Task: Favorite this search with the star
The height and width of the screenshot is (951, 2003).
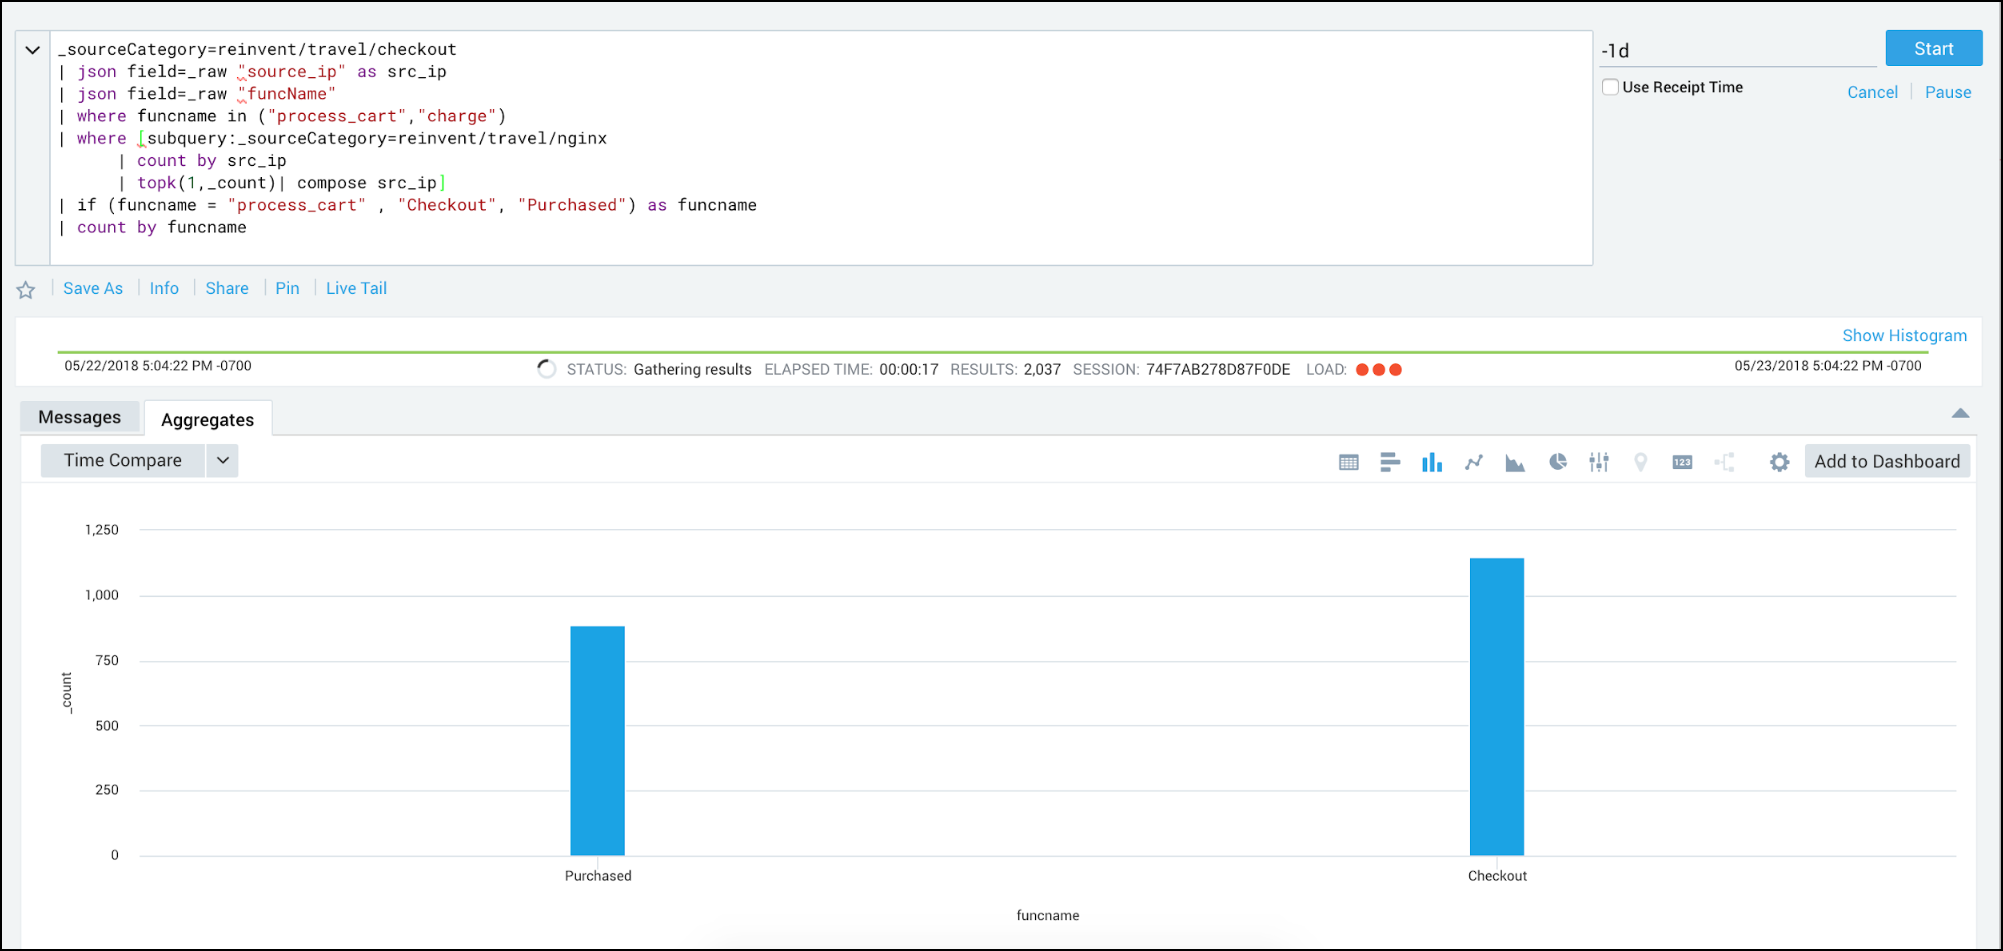Action: [x=25, y=288]
